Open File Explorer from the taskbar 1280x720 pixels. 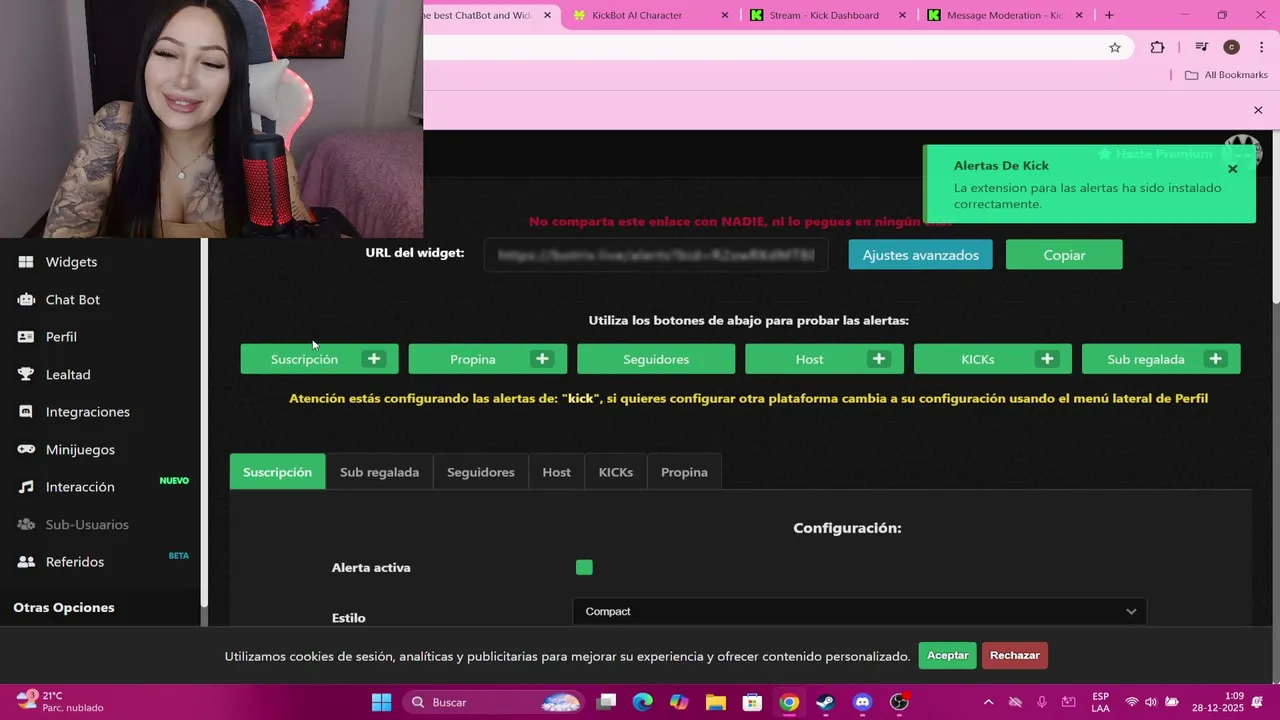(x=715, y=702)
